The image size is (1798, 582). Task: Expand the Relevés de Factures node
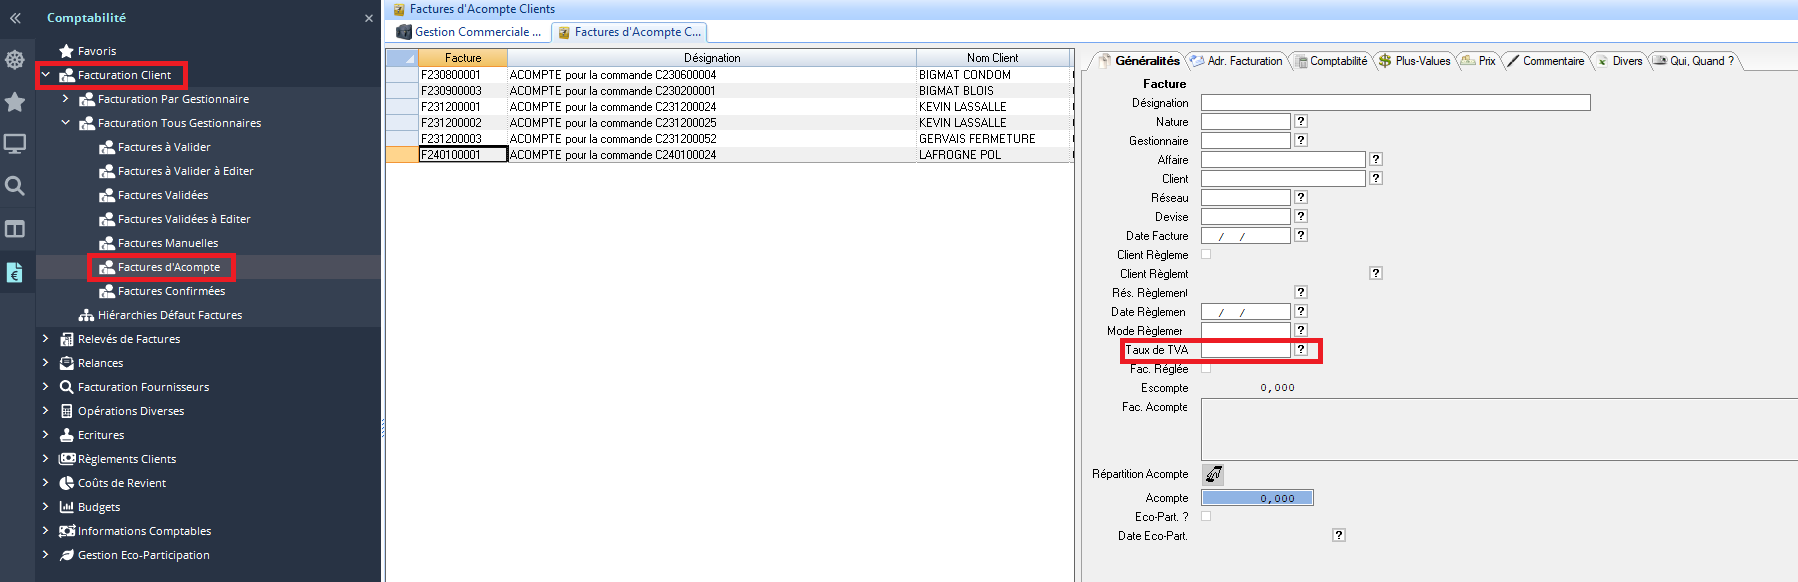pyautogui.click(x=45, y=339)
